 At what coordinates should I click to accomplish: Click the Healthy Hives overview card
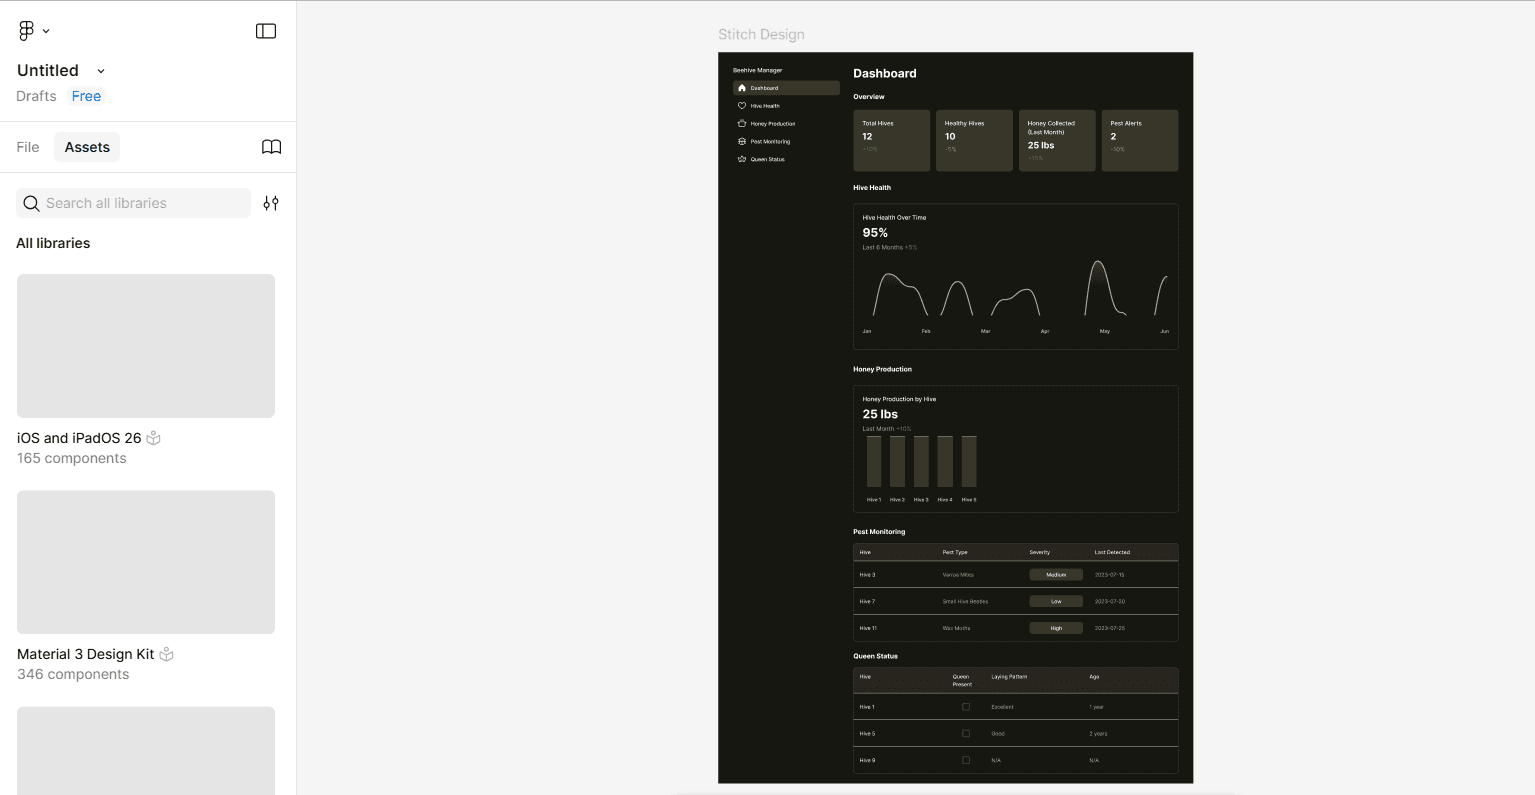click(x=974, y=140)
